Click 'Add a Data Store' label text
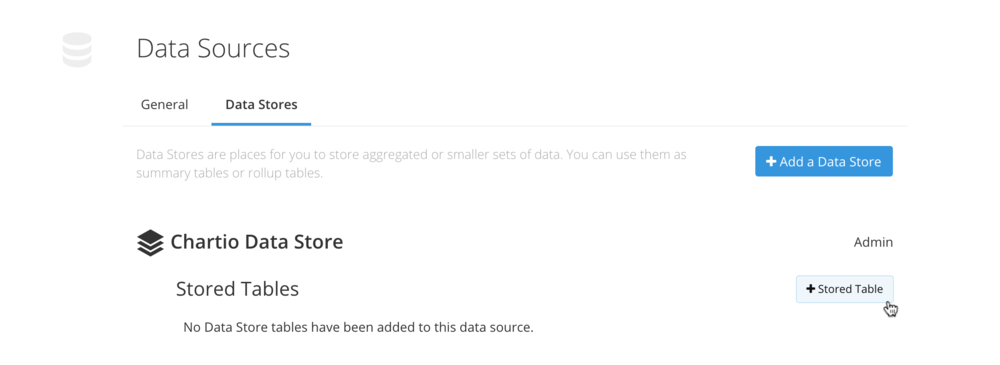This screenshot has height=365, width=1000. coord(830,161)
